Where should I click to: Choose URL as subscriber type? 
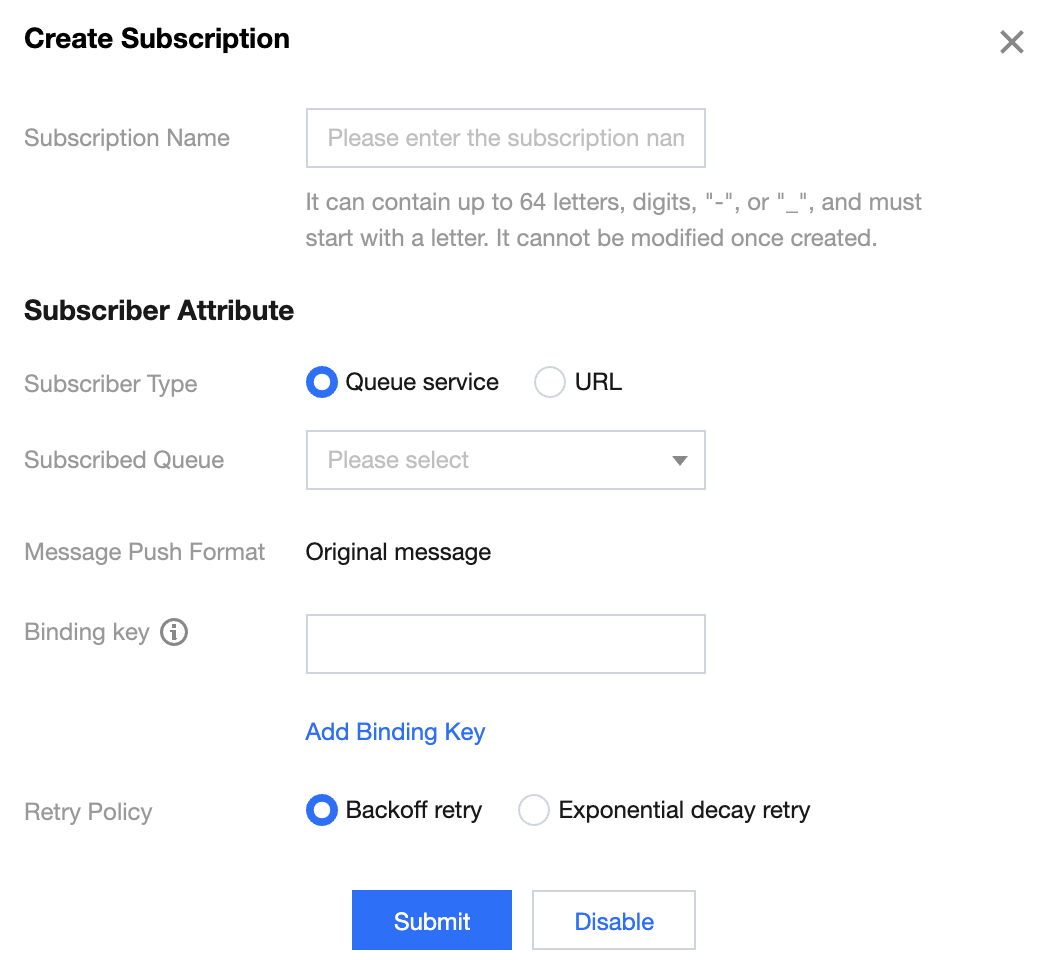coord(550,383)
